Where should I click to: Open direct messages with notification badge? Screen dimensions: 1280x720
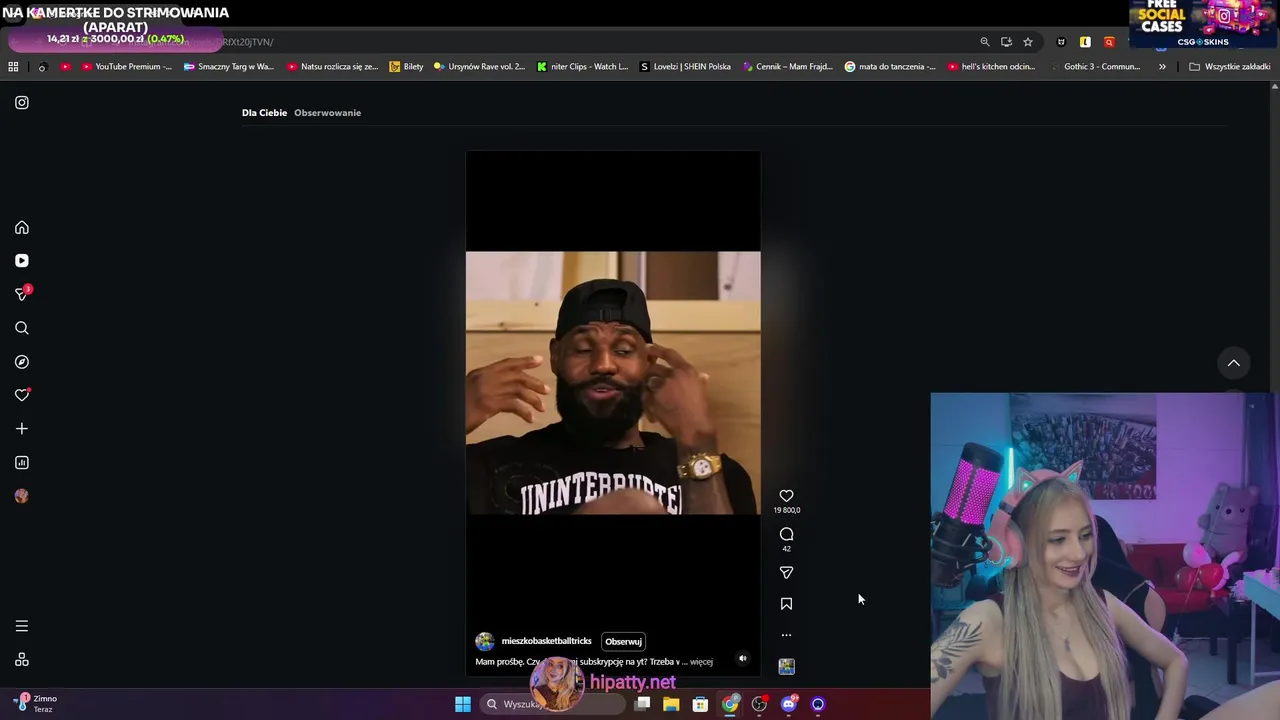[22, 294]
